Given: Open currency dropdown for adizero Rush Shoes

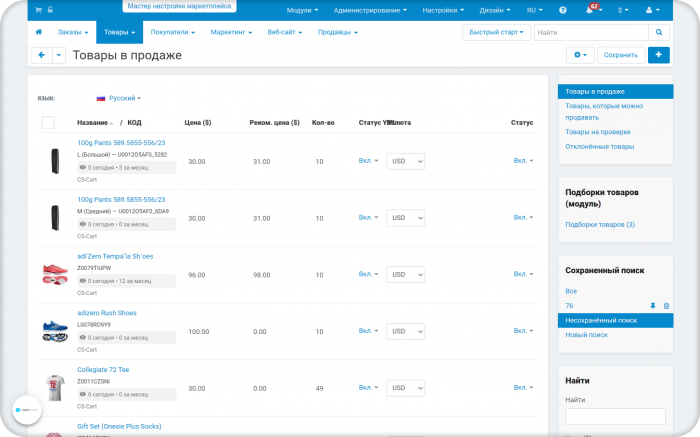Looking at the screenshot, I should [x=406, y=331].
